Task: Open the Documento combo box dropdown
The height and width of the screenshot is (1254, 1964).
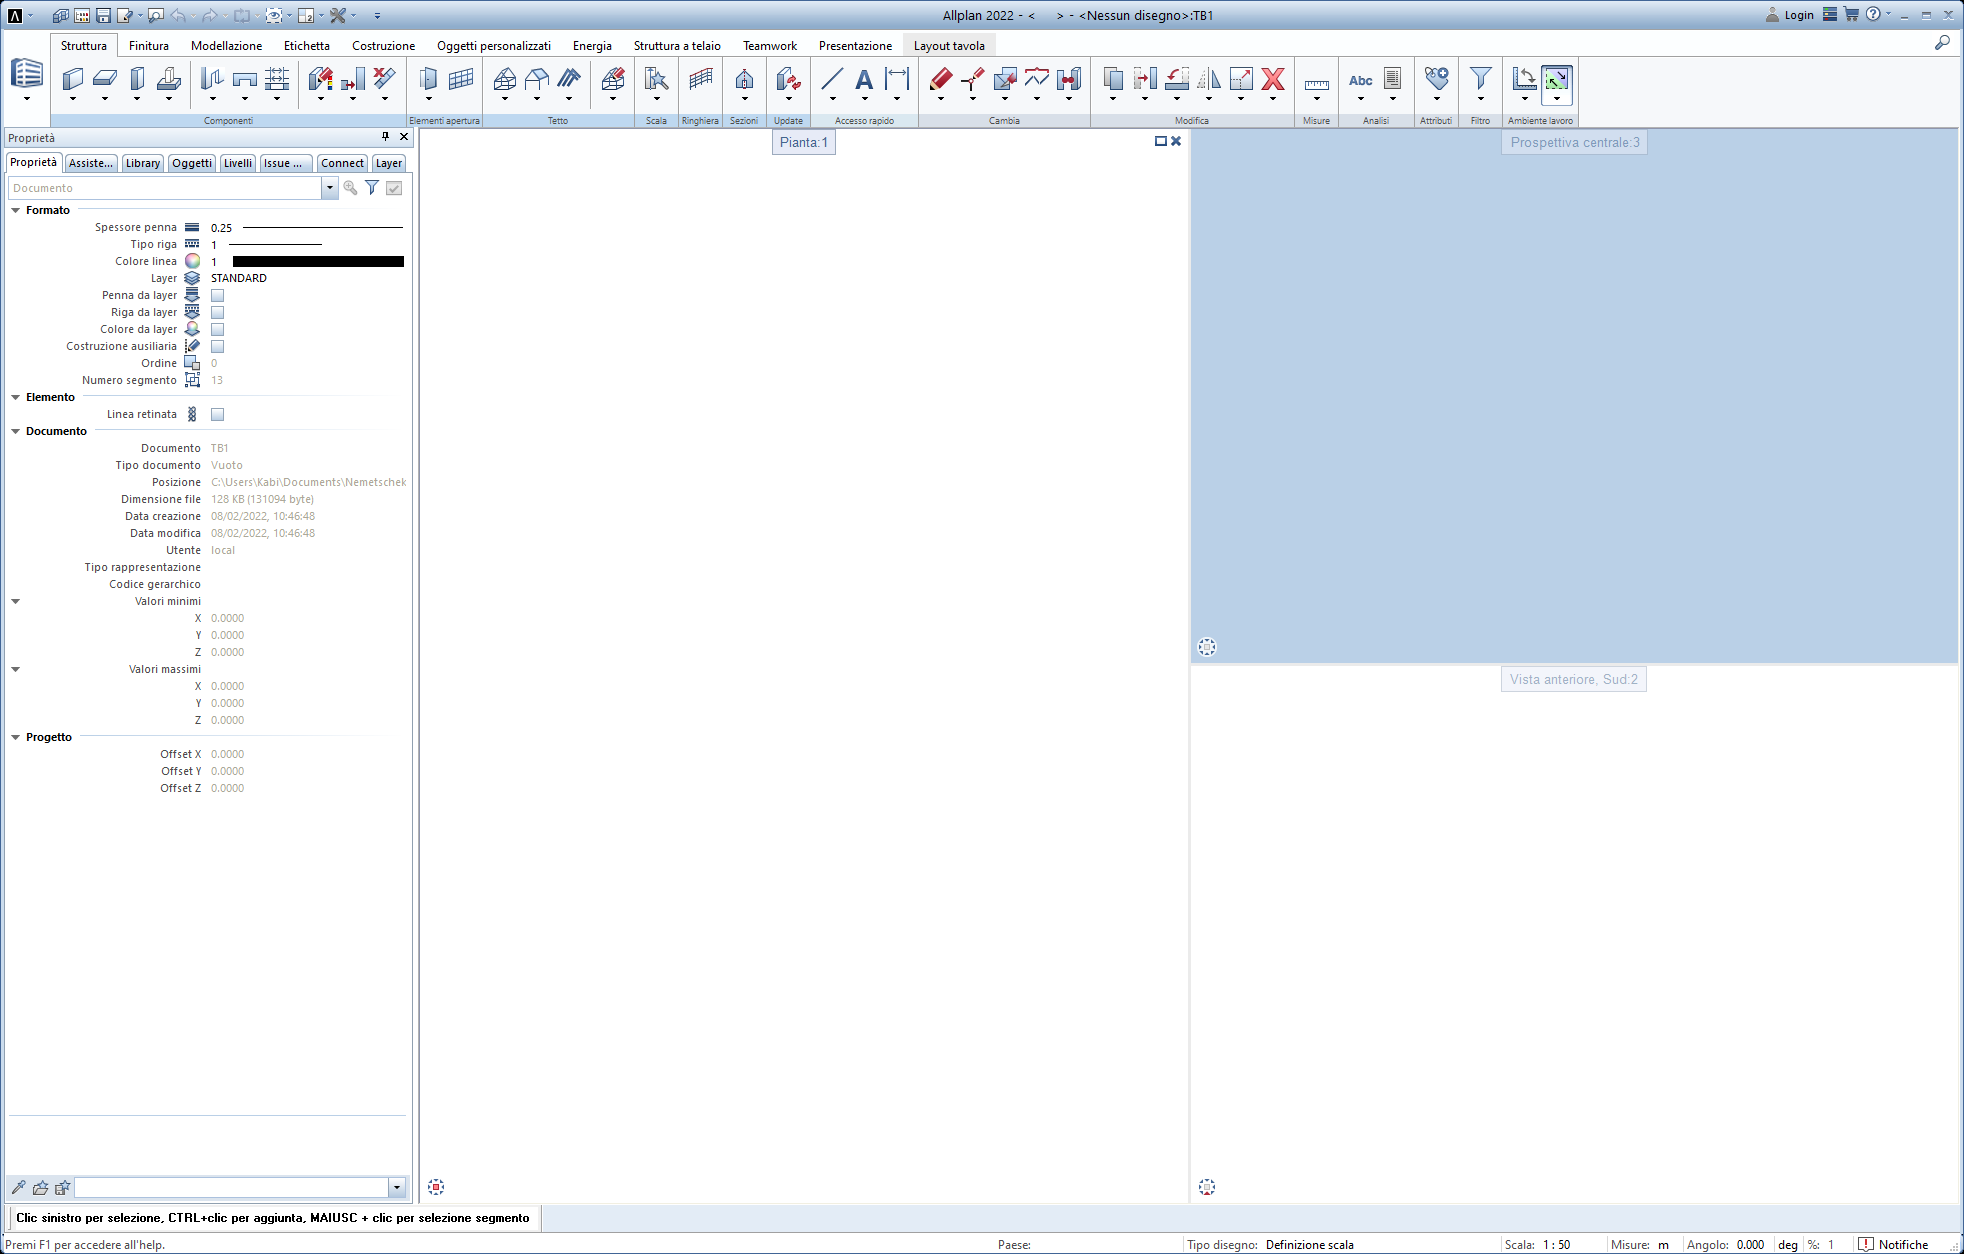Action: (x=329, y=188)
